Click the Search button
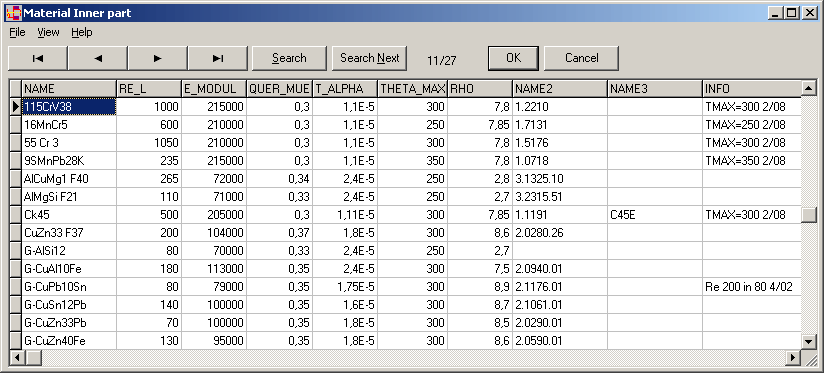The width and height of the screenshot is (824, 373). (289, 58)
